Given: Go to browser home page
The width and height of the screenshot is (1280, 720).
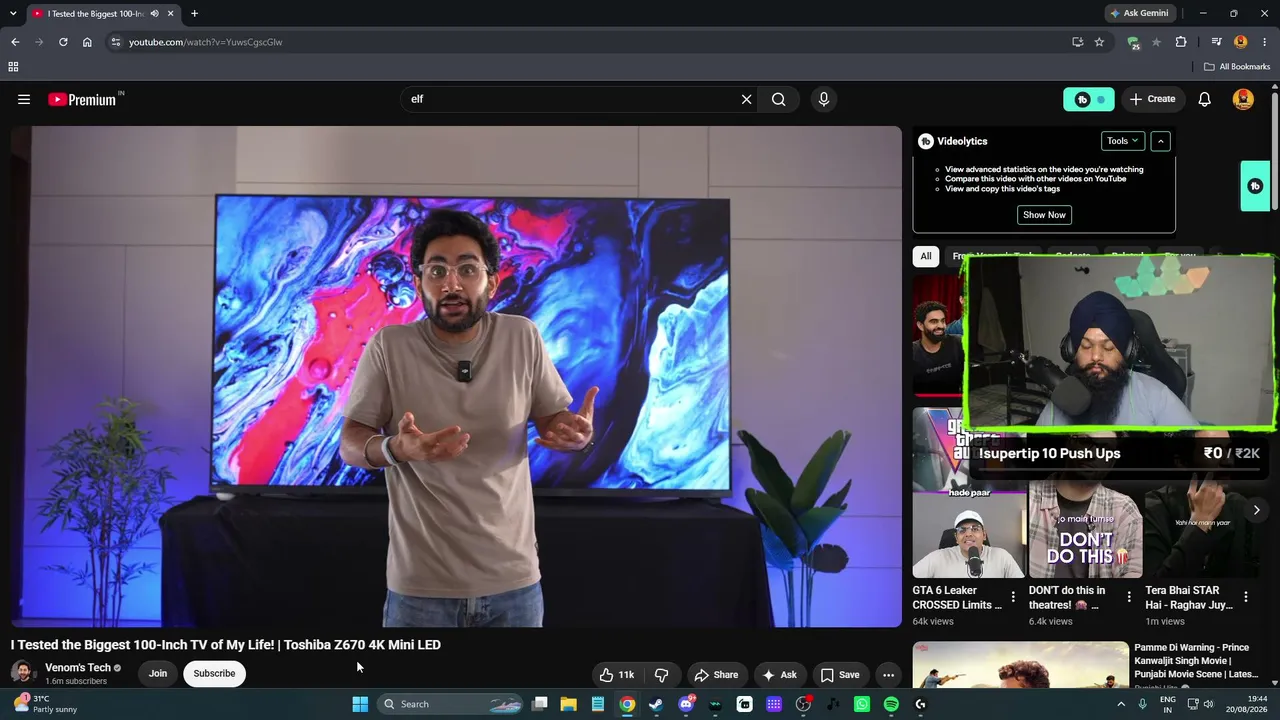Looking at the screenshot, I should pos(87,42).
